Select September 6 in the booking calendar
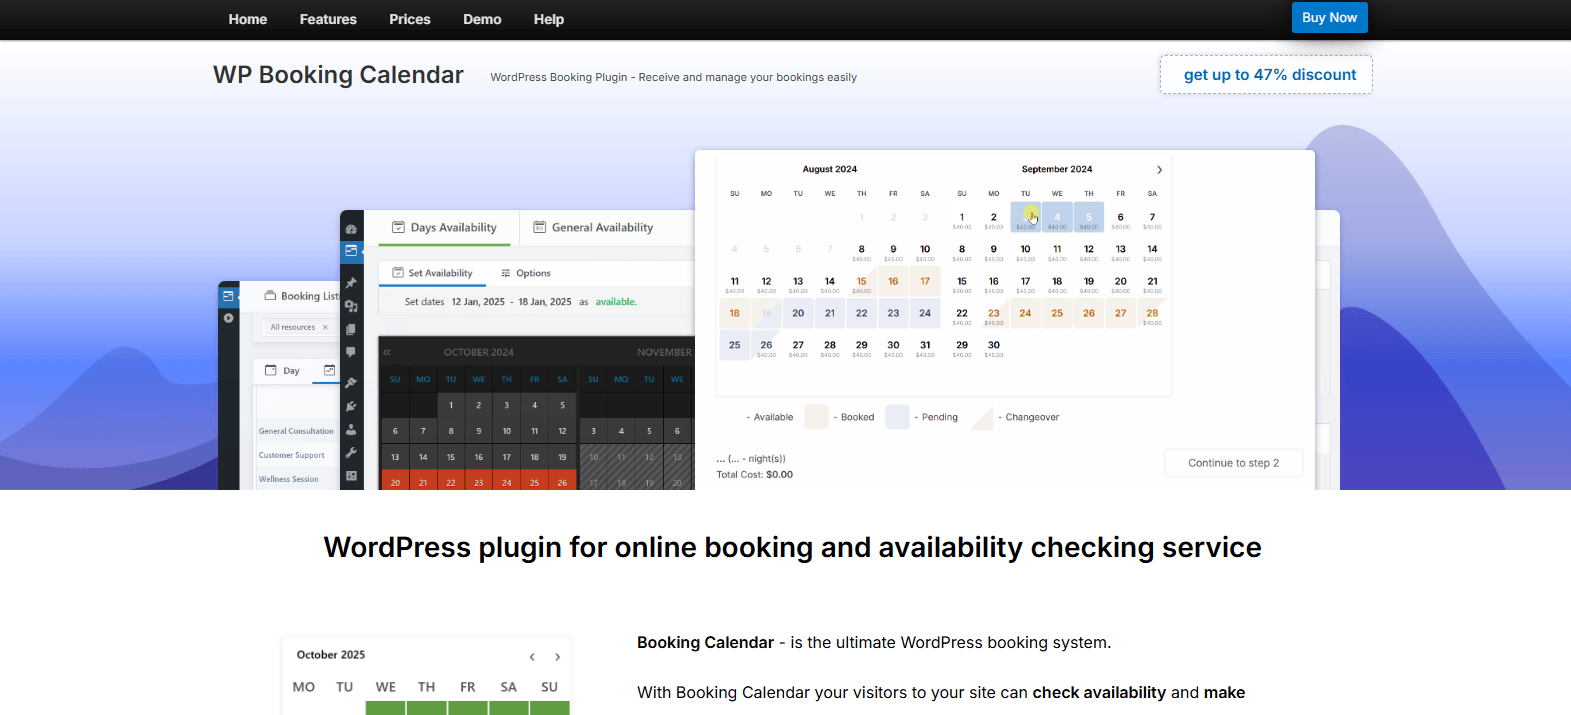This screenshot has width=1571, height=715. pyautogui.click(x=1121, y=218)
